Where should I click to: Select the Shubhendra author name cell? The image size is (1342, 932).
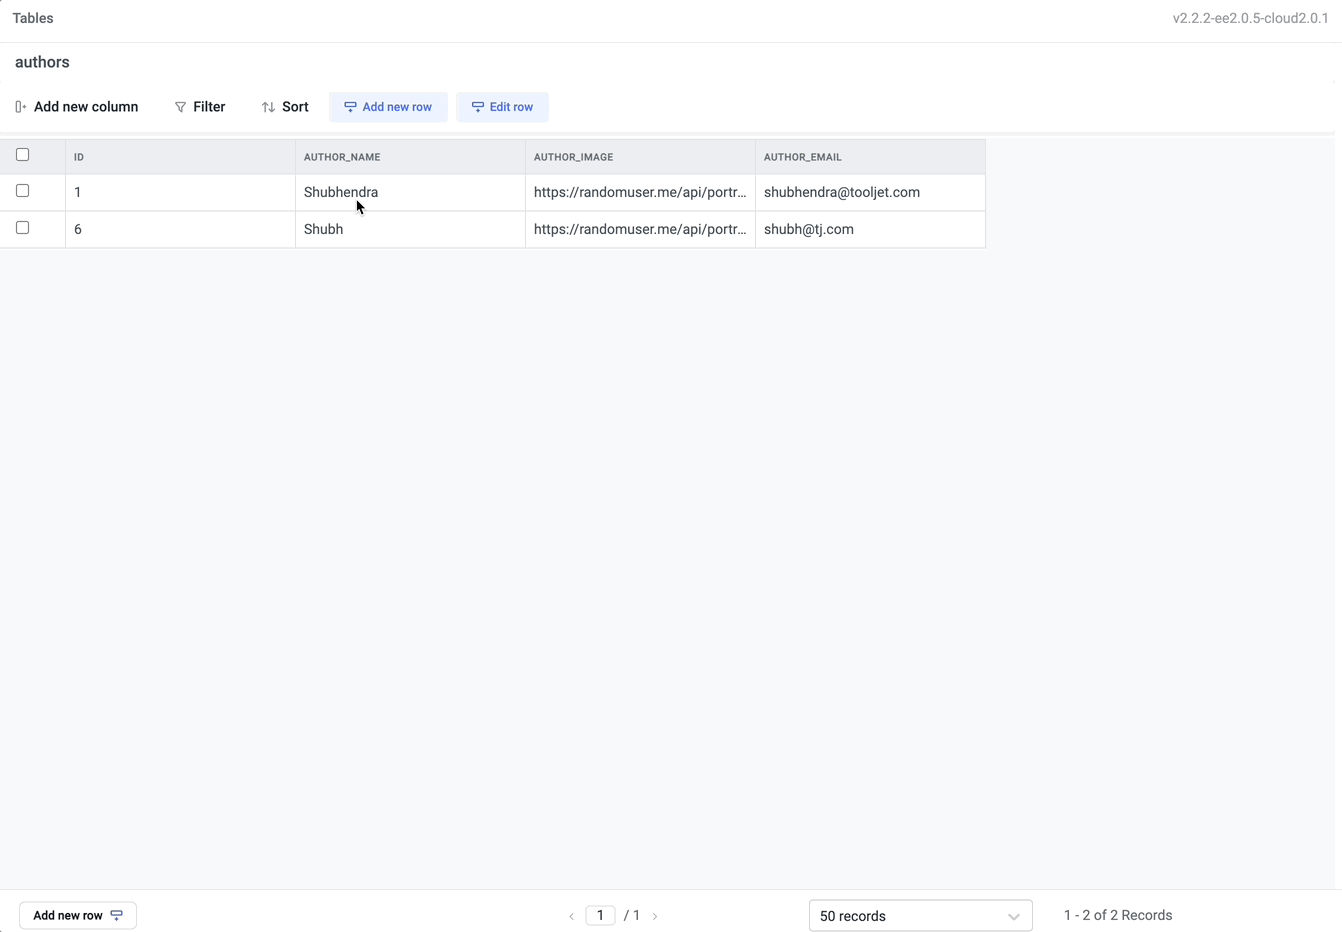341,192
